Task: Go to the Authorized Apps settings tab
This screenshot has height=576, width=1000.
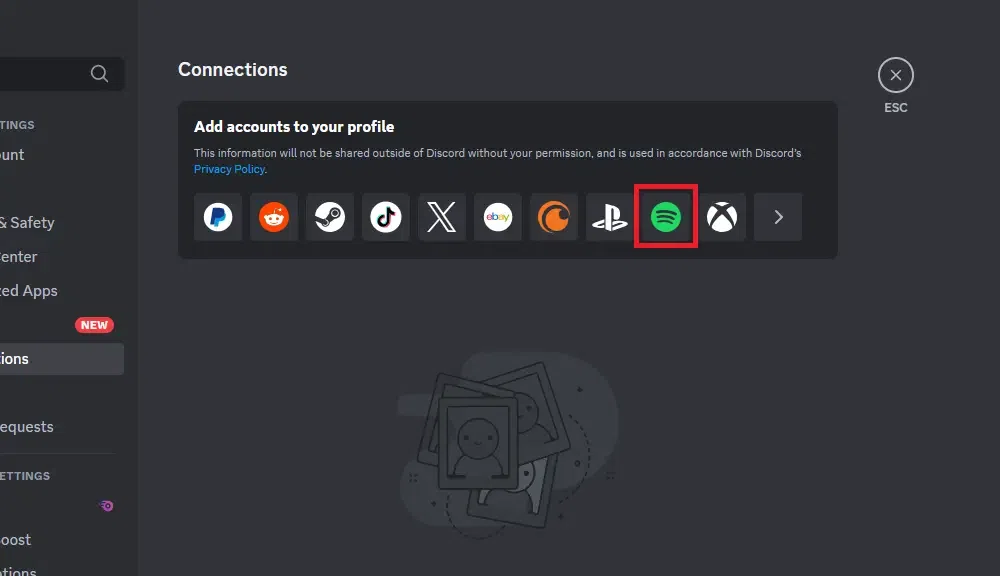Action: pyautogui.click(x=30, y=291)
